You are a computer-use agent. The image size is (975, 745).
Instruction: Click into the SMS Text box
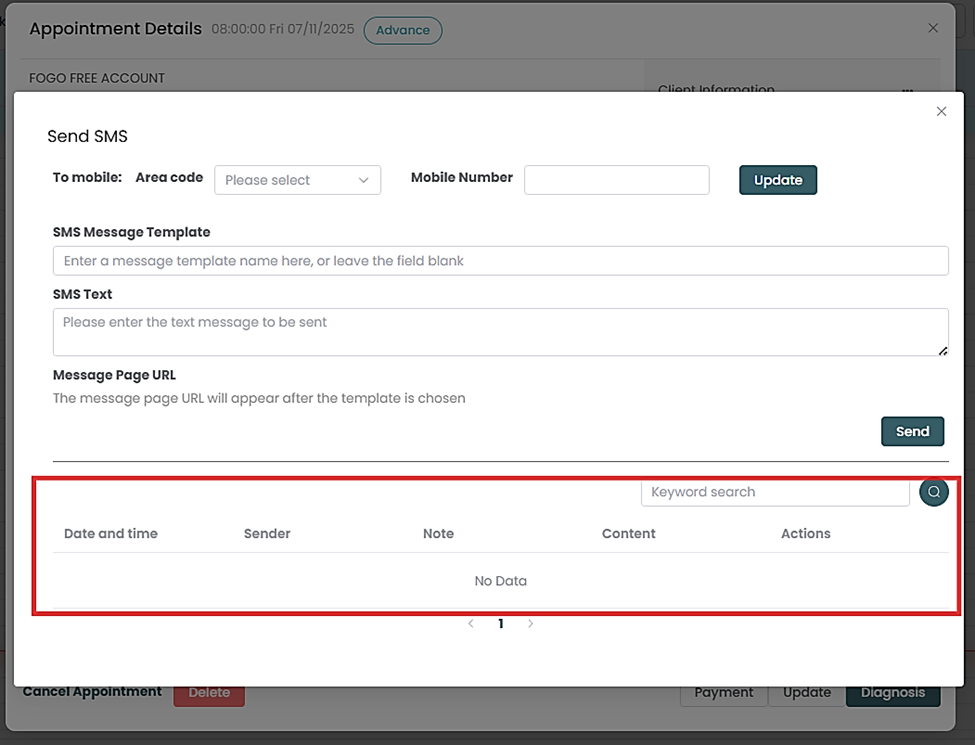point(500,331)
